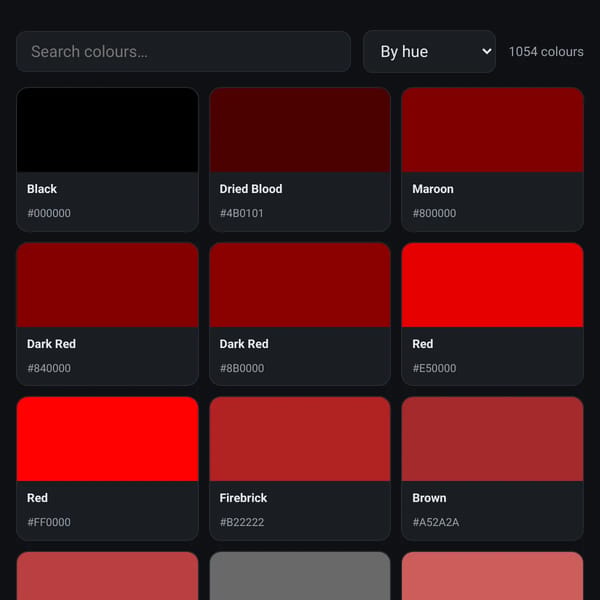Select the Dried Blood colour swatch
This screenshot has height=600, width=600.
(x=300, y=130)
